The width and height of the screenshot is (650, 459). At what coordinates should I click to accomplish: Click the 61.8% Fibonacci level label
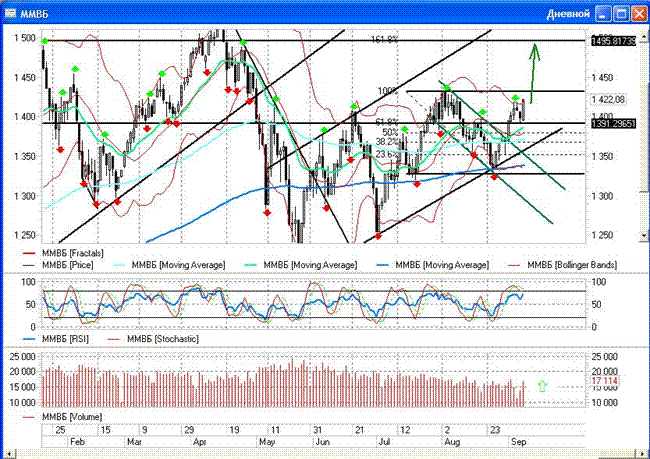[x=387, y=122]
